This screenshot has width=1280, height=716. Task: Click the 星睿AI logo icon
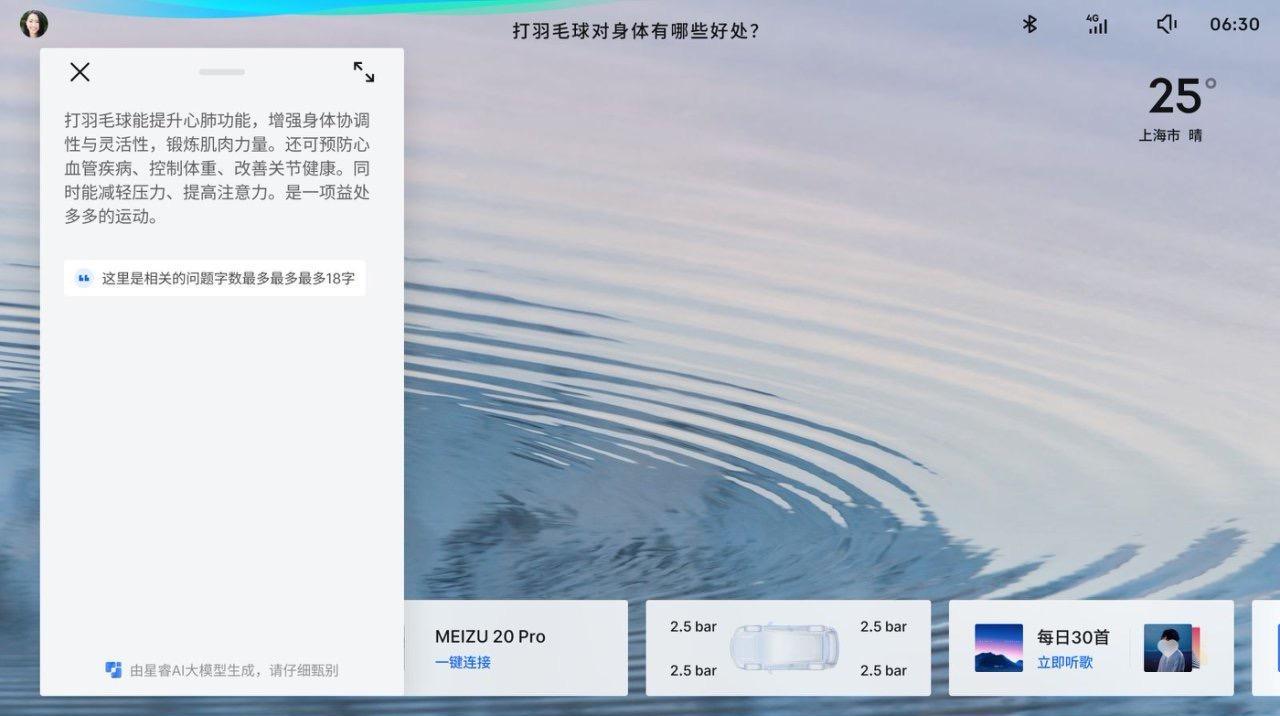point(114,670)
